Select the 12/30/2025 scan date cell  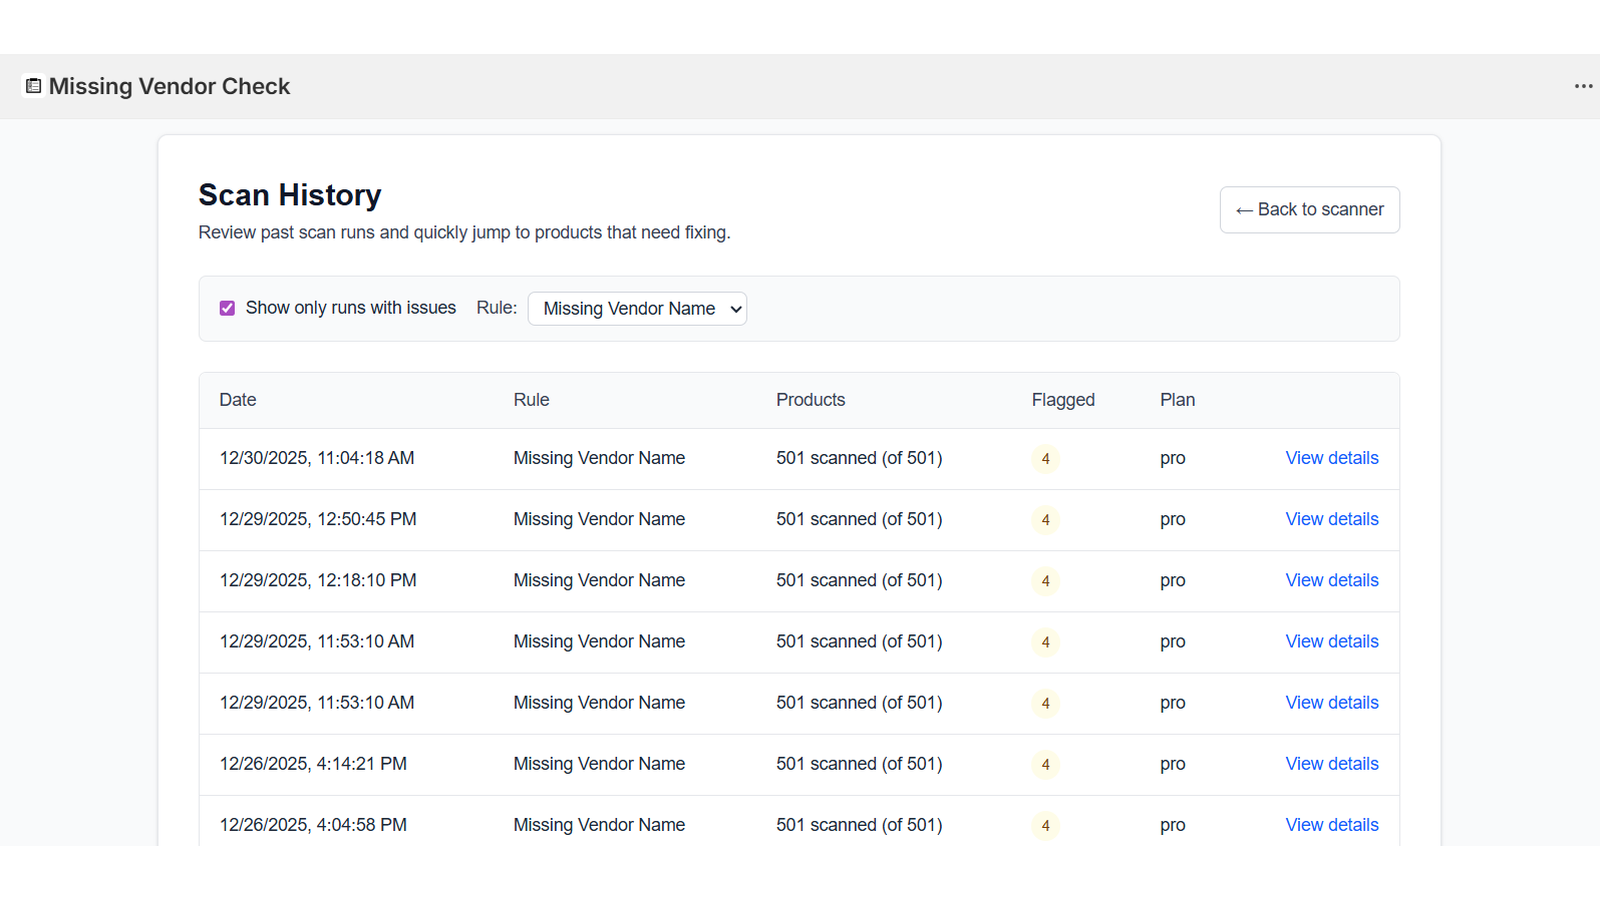pyautogui.click(x=316, y=458)
